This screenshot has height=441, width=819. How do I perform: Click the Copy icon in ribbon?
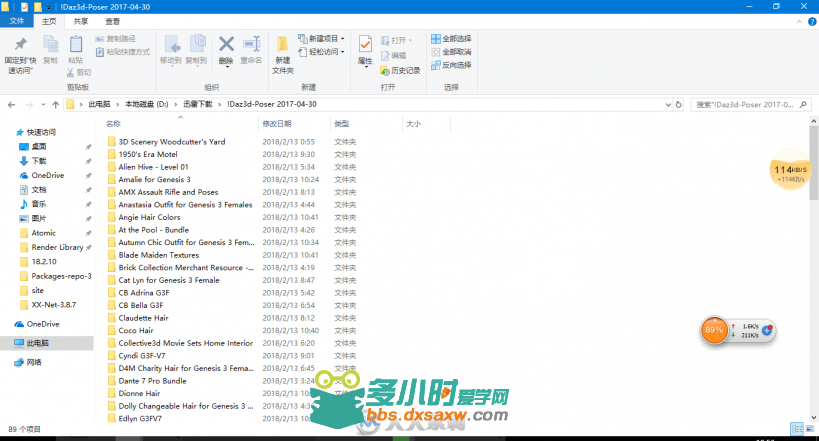pos(51,44)
